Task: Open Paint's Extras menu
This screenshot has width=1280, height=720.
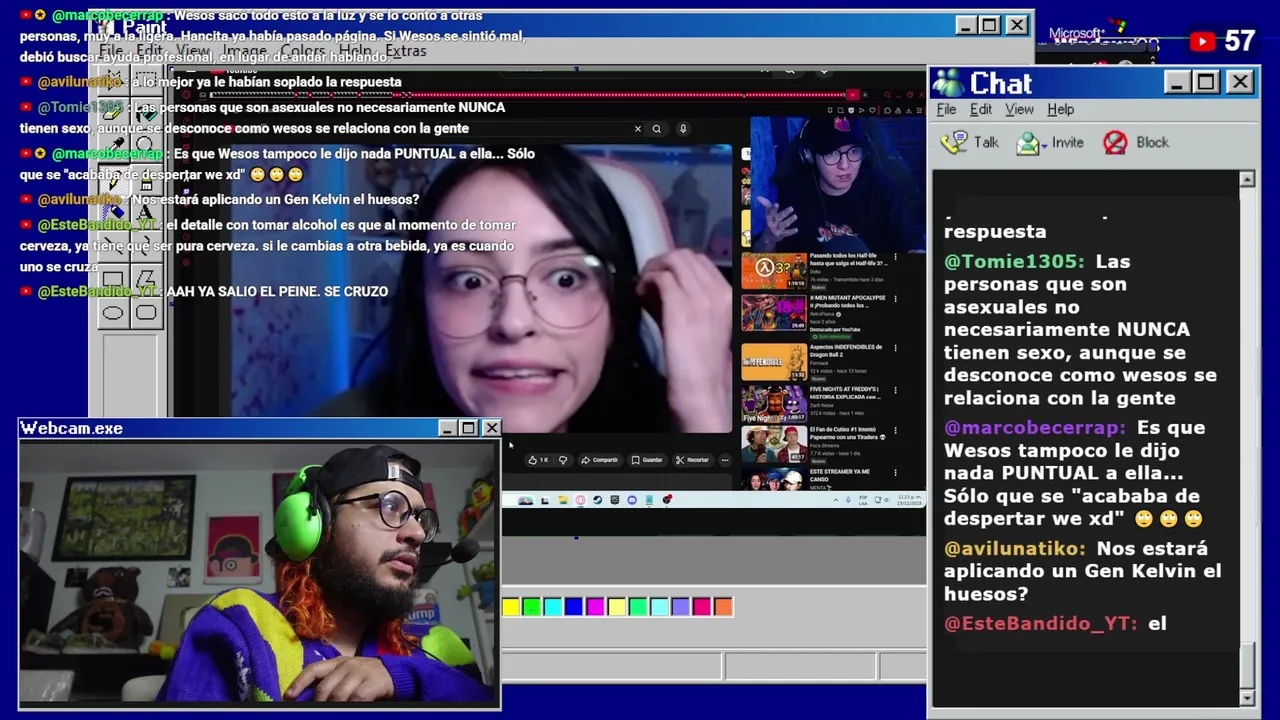Action: click(x=406, y=50)
